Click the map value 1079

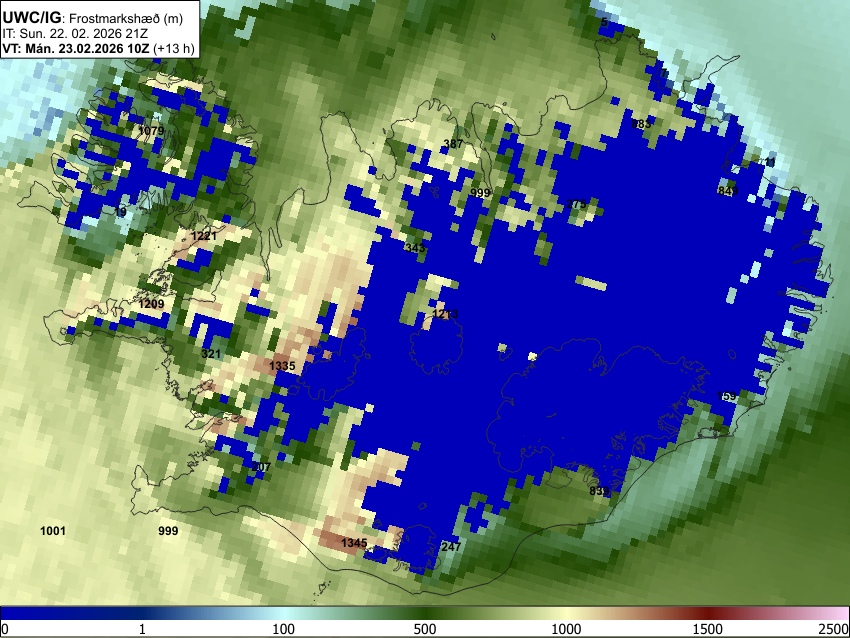pyautogui.click(x=151, y=131)
